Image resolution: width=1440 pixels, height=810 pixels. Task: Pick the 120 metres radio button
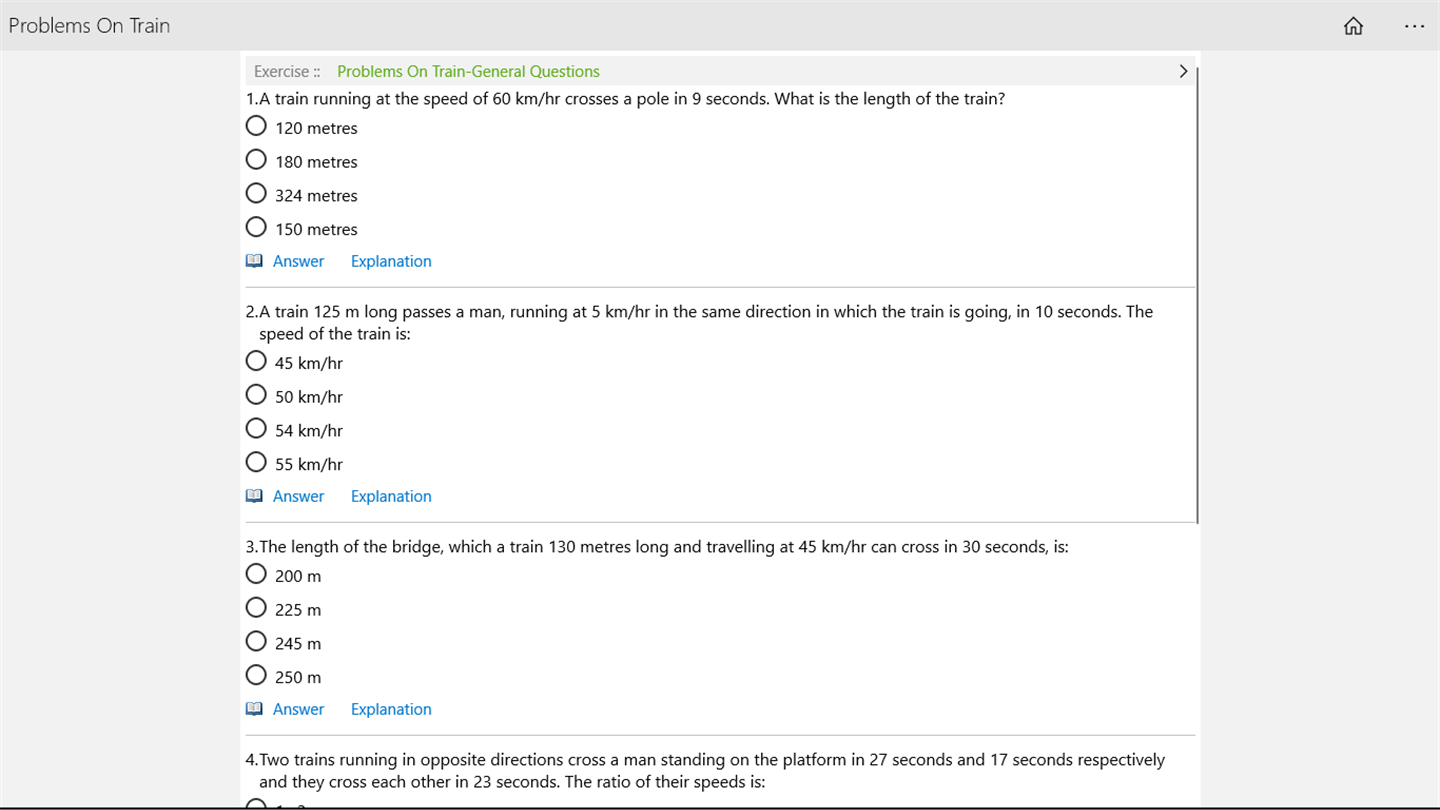coord(256,126)
